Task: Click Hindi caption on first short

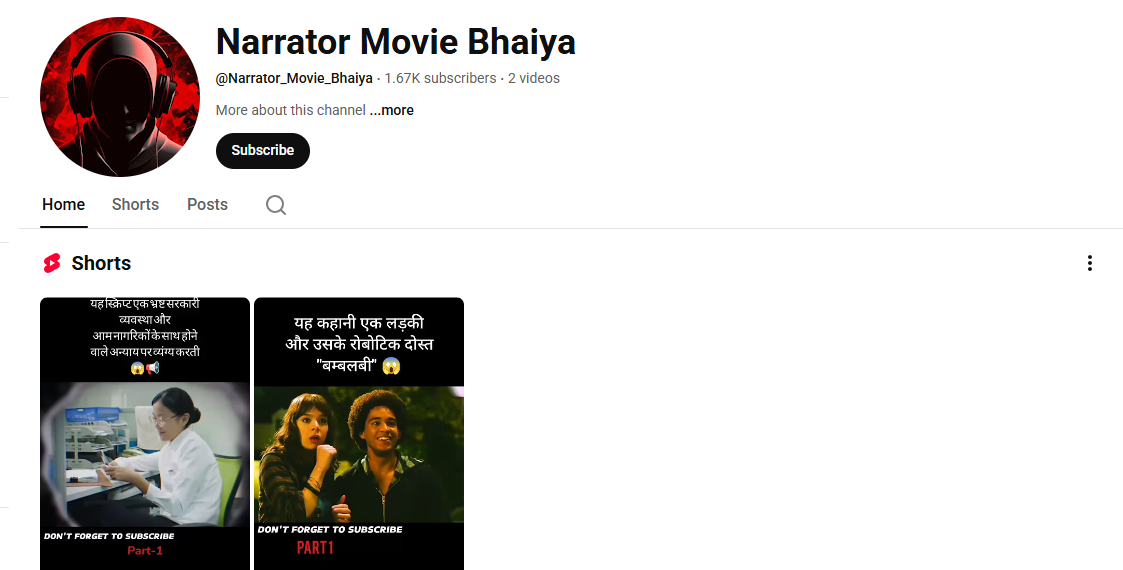Action: [x=145, y=336]
